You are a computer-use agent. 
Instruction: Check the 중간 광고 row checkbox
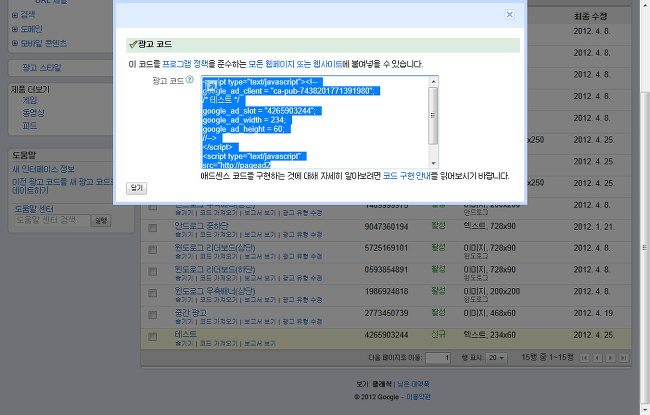coord(153,315)
